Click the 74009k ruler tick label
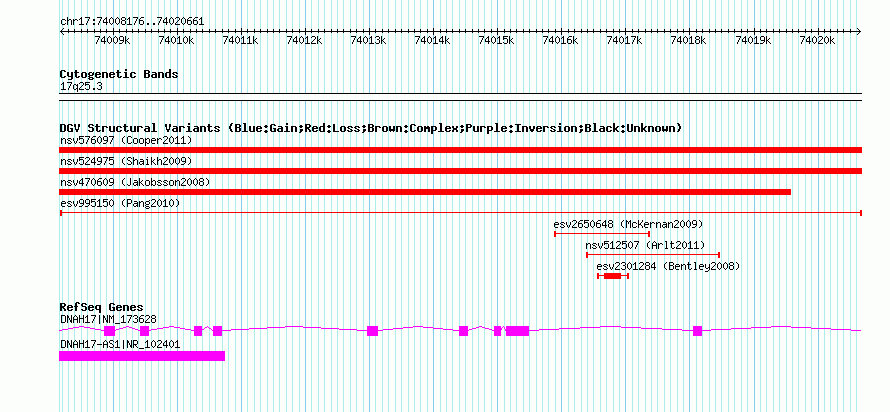 (x=112, y=40)
